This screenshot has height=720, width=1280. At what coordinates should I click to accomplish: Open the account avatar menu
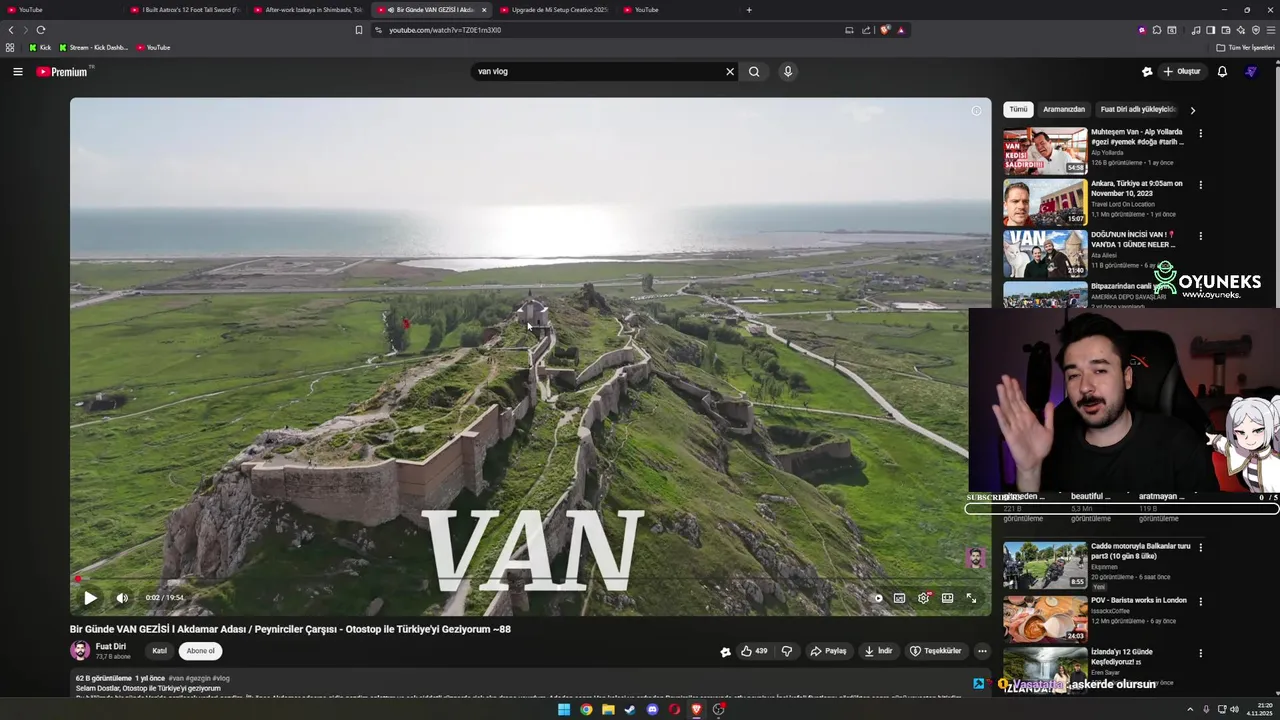(x=1251, y=71)
